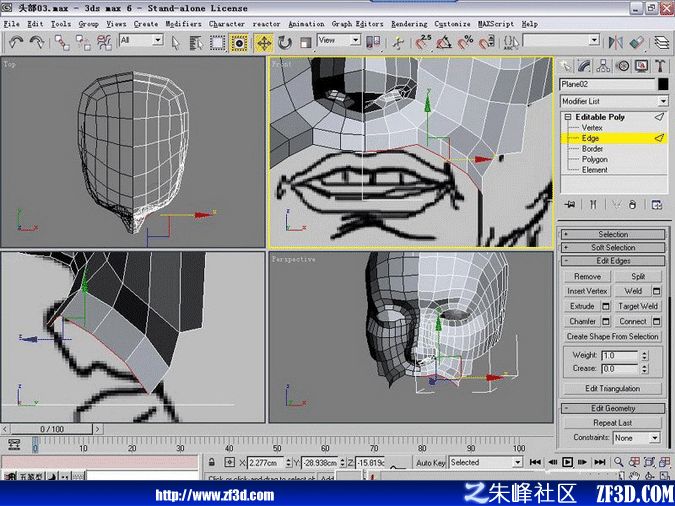Viewport: 675px width, 506px height.
Task: Click the Target Weld button
Action: 638,306
